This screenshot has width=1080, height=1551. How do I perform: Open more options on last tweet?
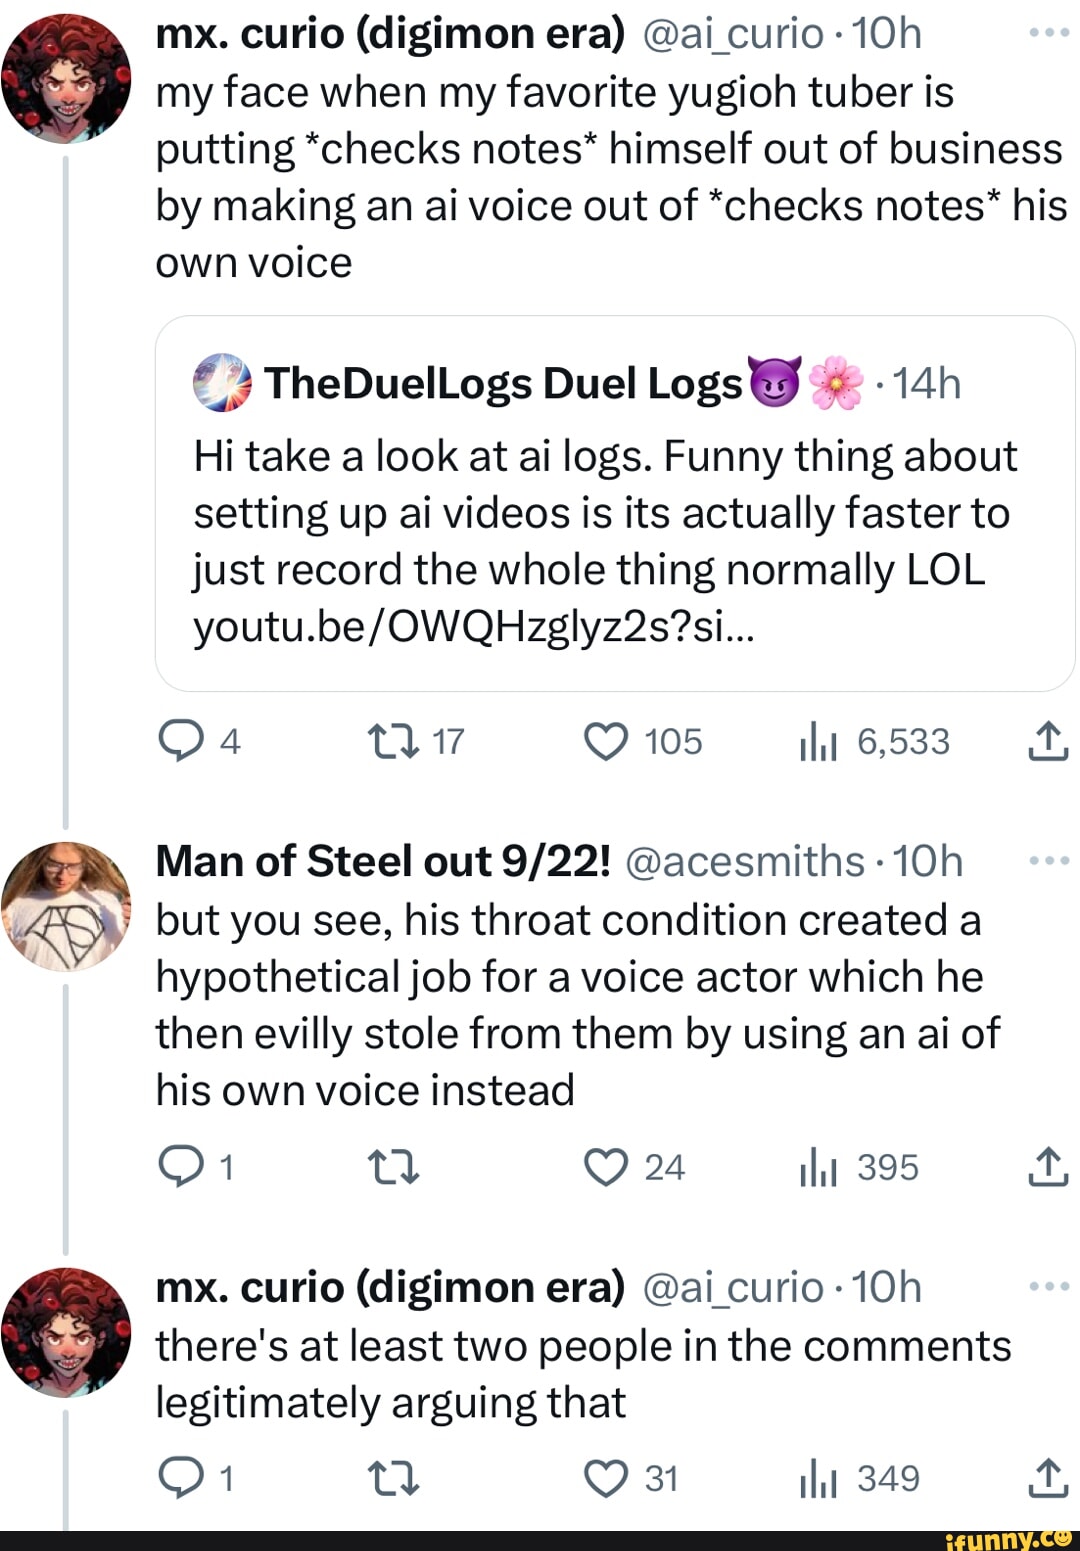tap(1048, 1287)
